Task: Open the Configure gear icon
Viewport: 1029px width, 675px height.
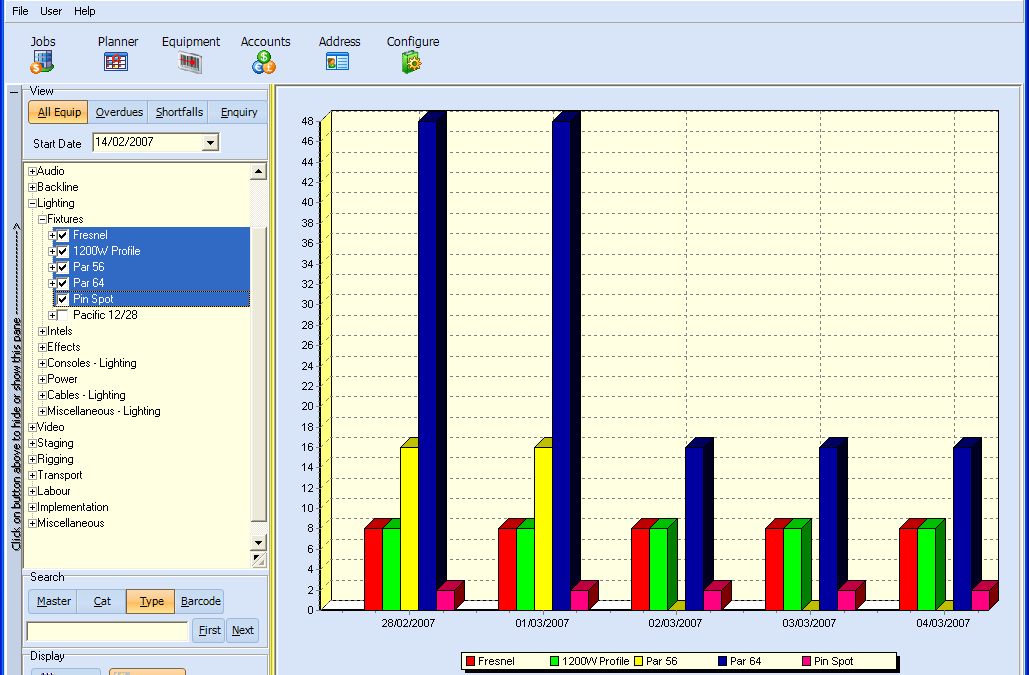Action: pyautogui.click(x=412, y=62)
